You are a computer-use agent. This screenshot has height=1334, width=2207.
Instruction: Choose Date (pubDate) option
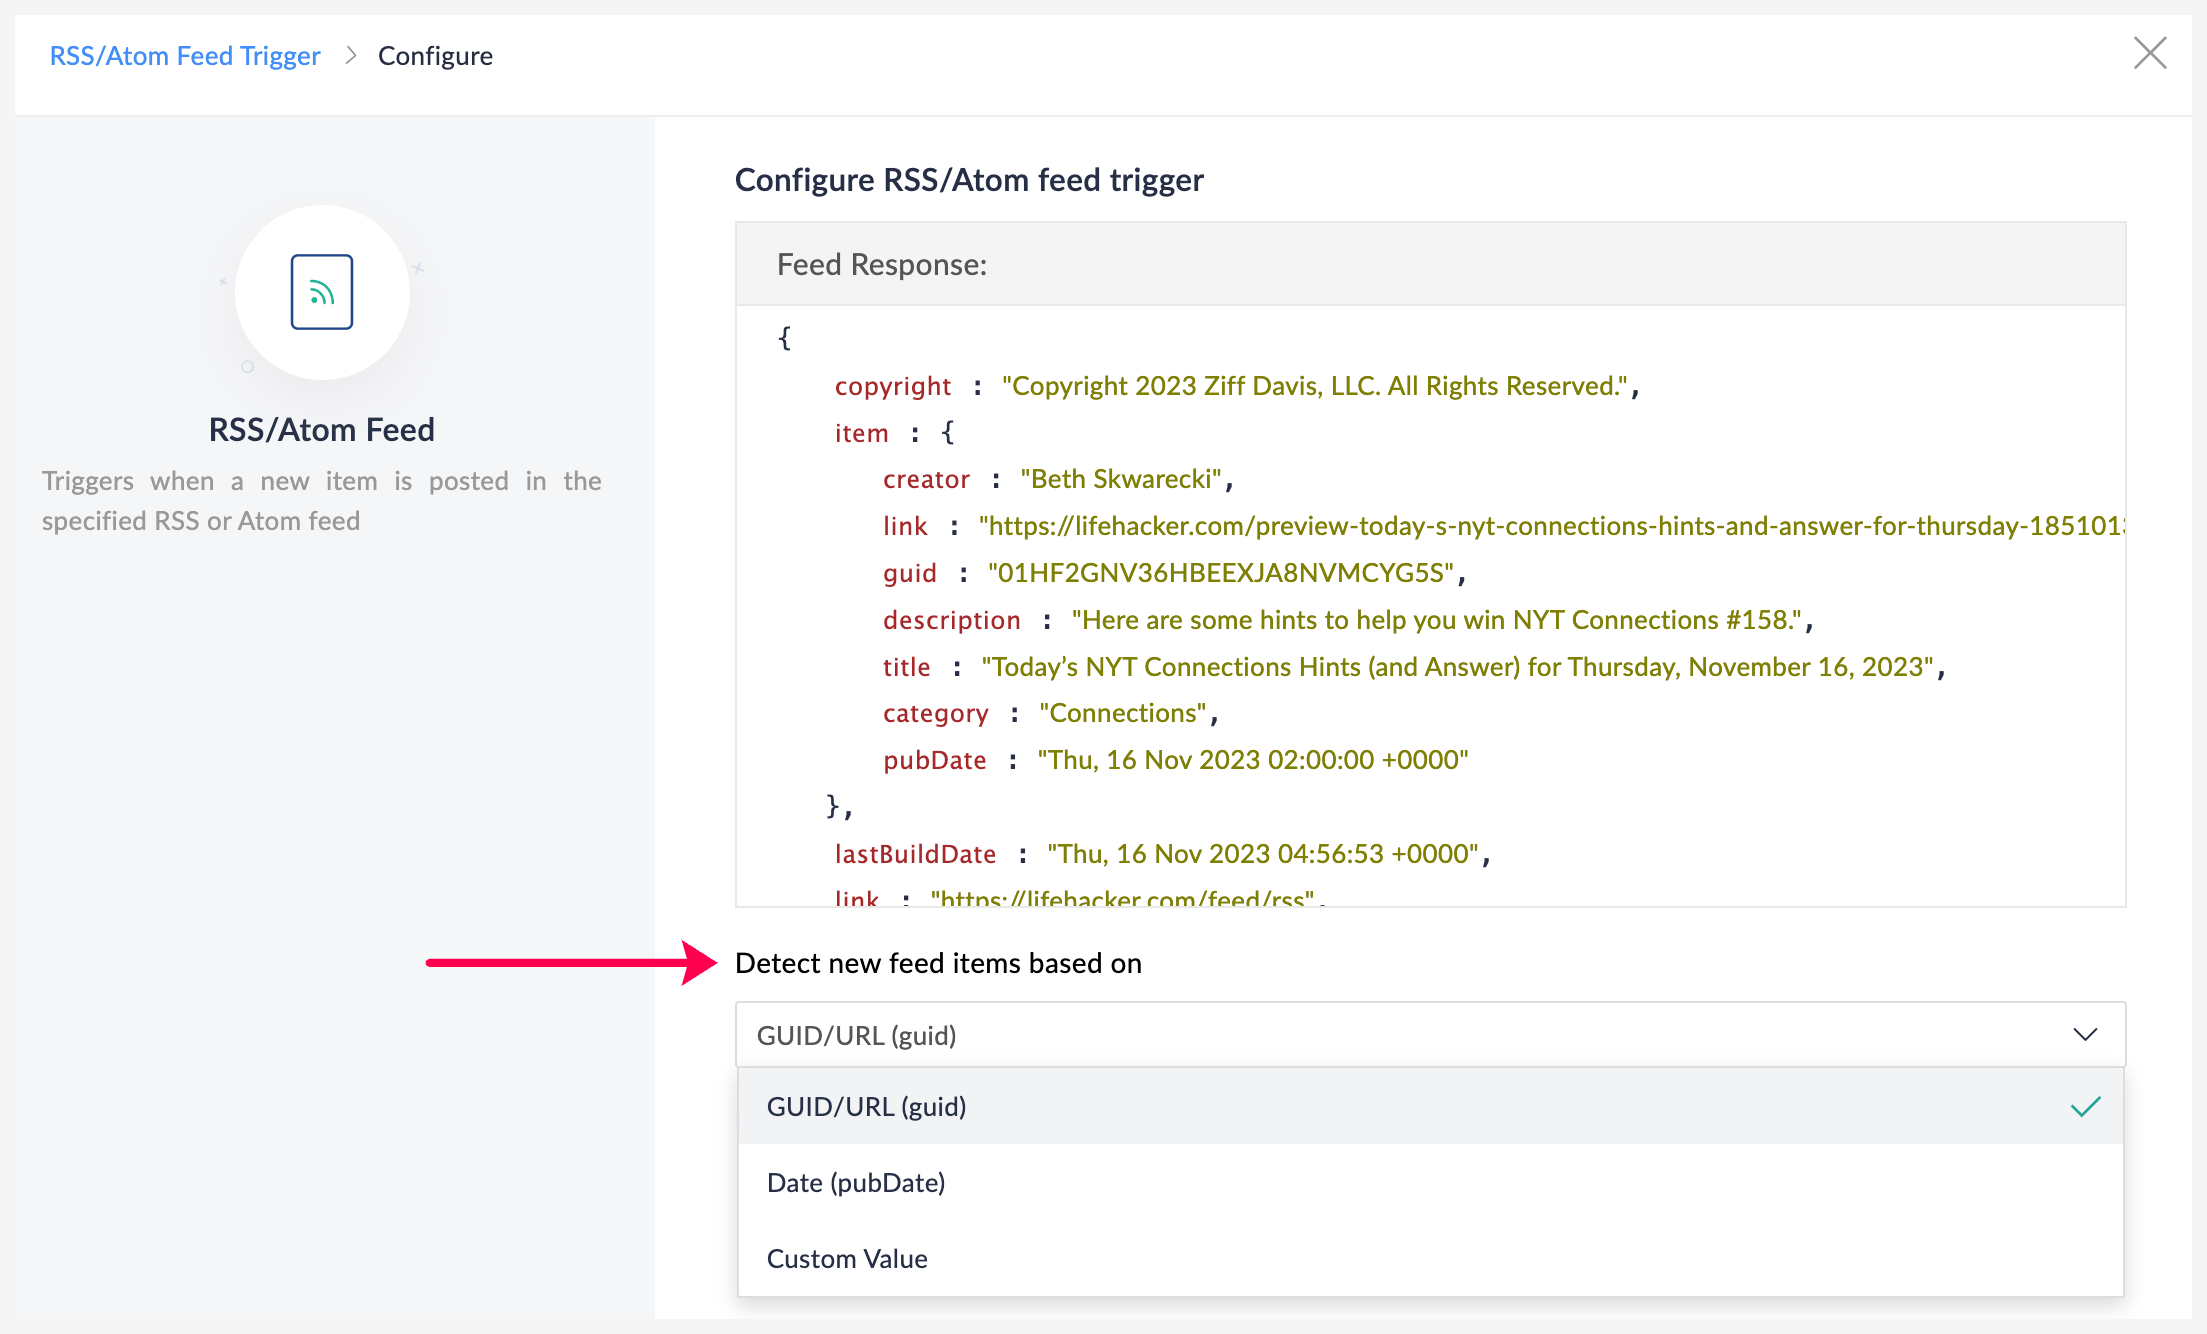(x=856, y=1183)
